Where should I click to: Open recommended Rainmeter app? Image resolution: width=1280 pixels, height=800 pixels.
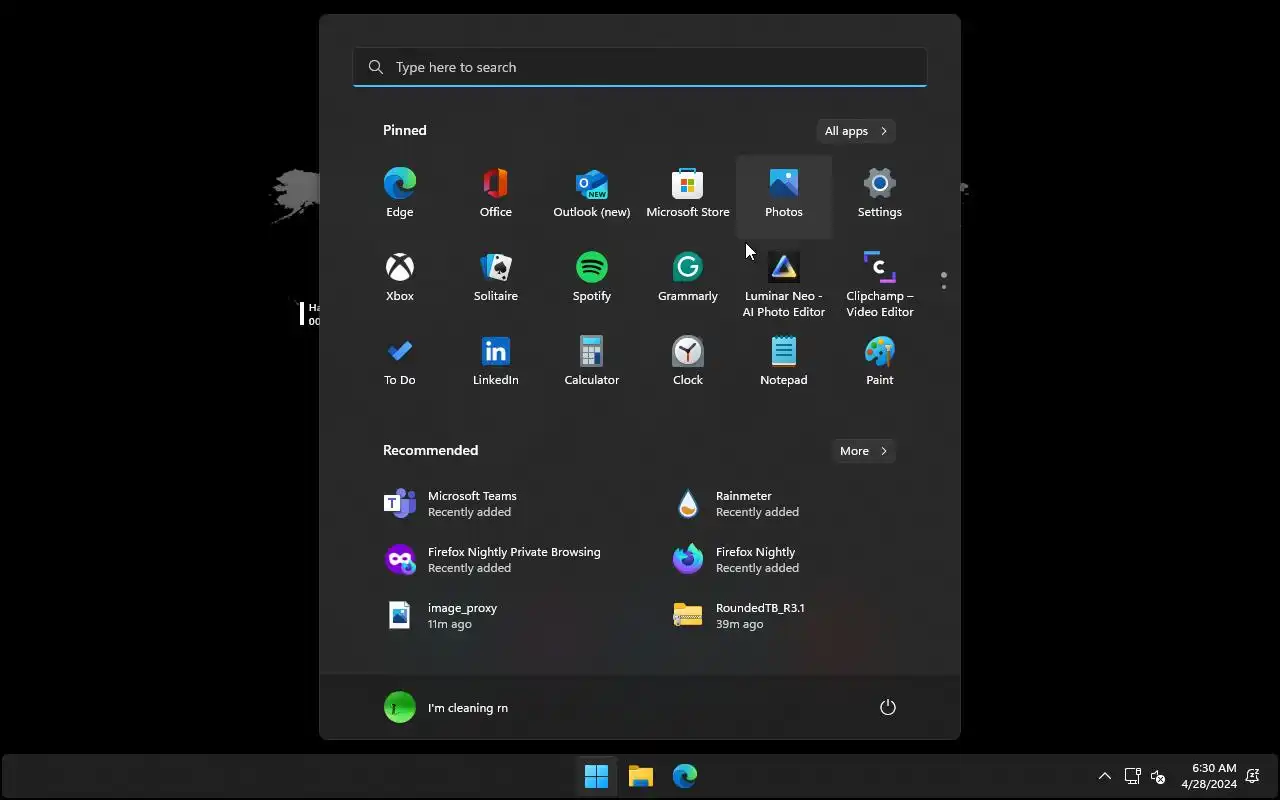click(784, 503)
